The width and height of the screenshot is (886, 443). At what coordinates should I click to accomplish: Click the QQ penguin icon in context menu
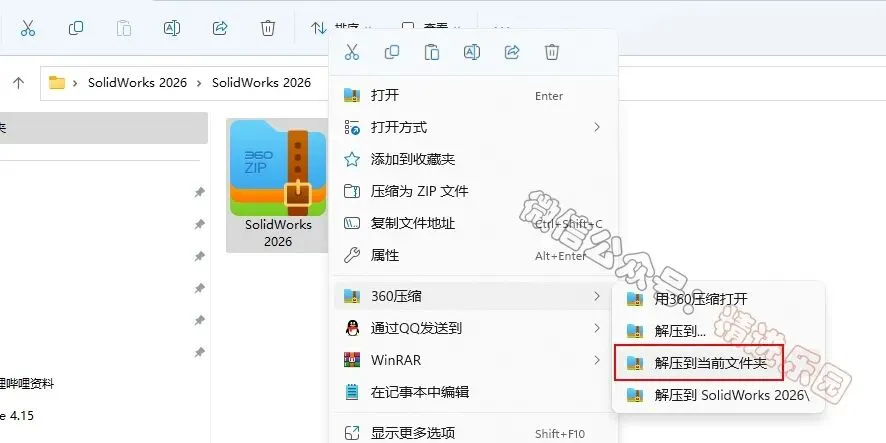(x=352, y=328)
